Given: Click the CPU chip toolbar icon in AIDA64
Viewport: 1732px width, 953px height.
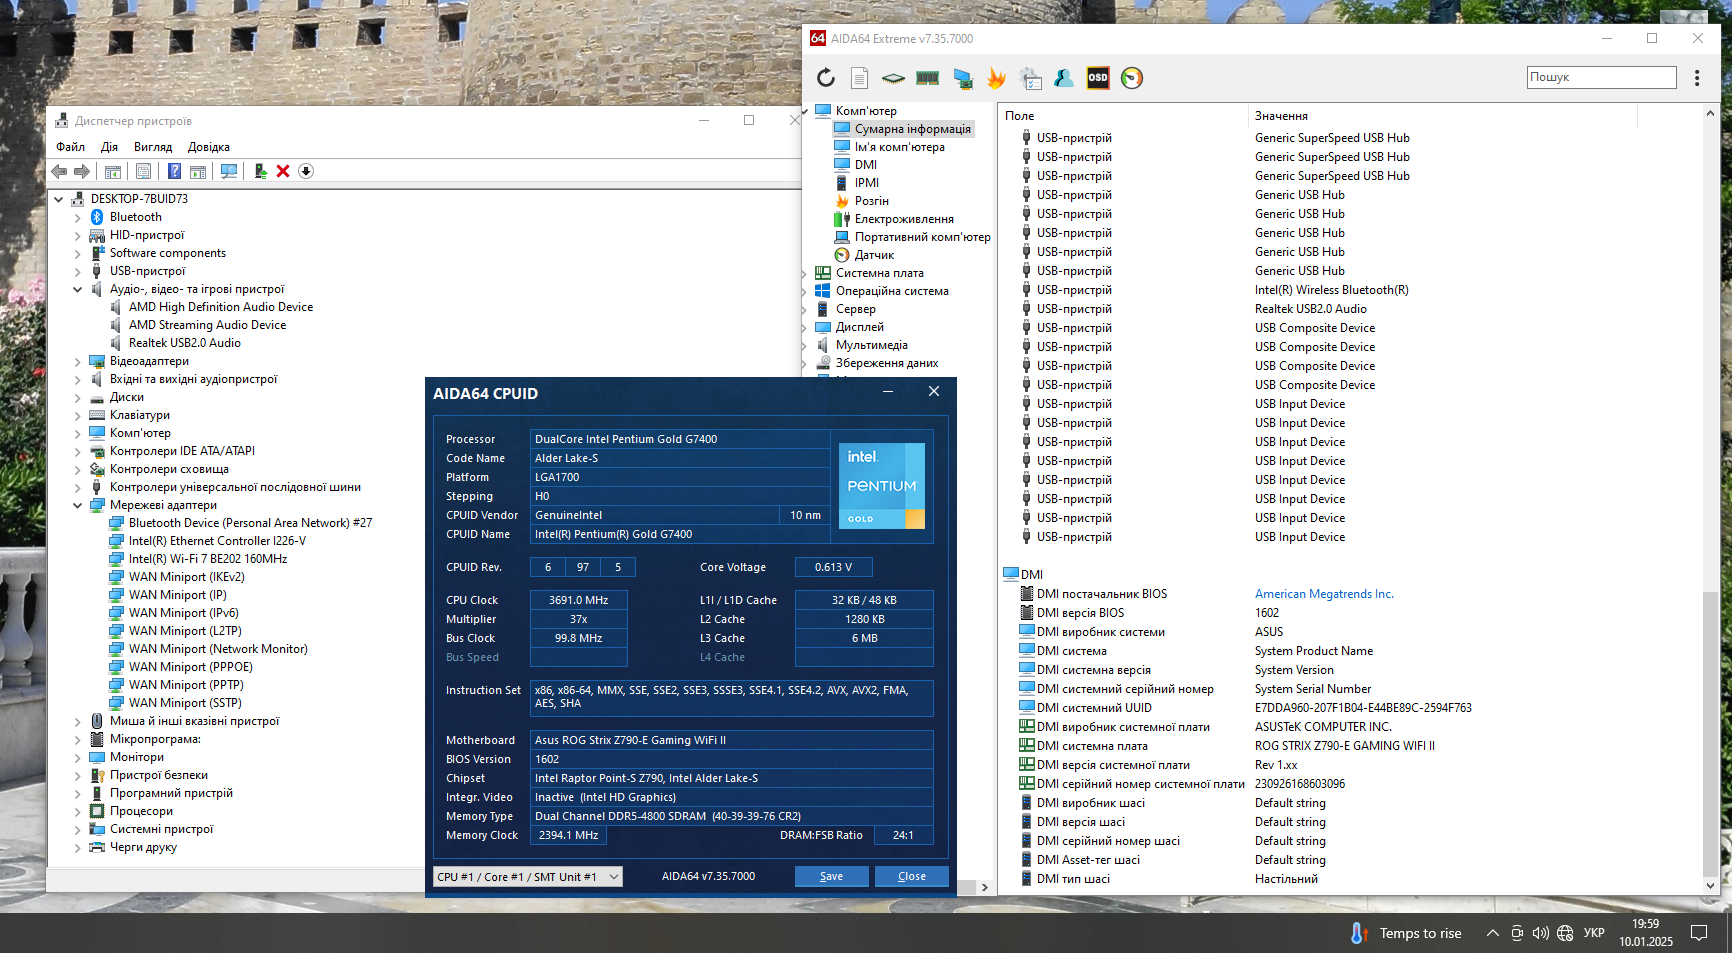Looking at the screenshot, I should click(893, 78).
